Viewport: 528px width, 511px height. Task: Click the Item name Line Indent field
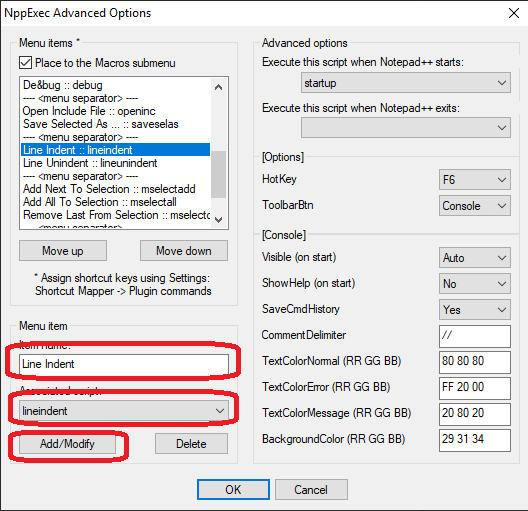[x=124, y=364]
